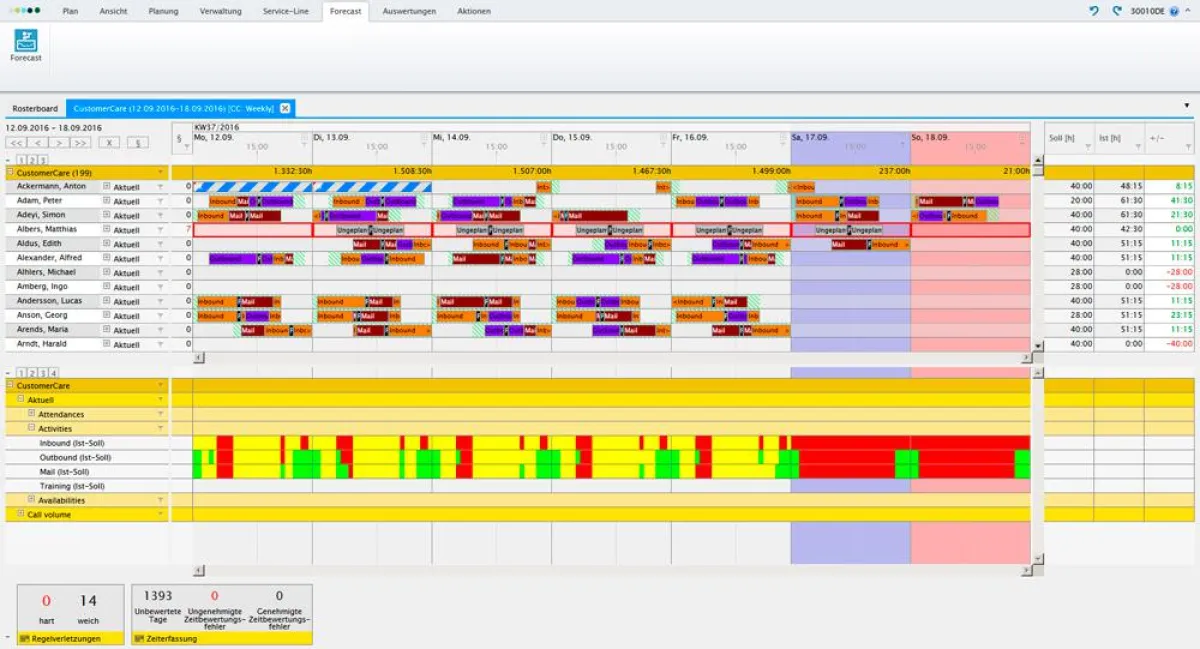Open the tab list dropdown arrow
This screenshot has height=649, width=1200.
(x=1187, y=104)
